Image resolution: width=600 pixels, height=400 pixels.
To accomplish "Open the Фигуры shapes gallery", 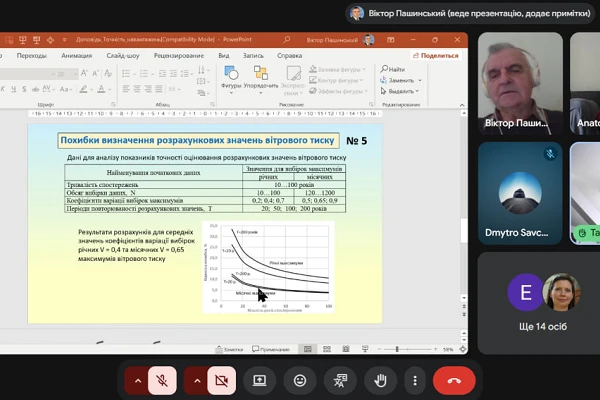I will (x=231, y=79).
